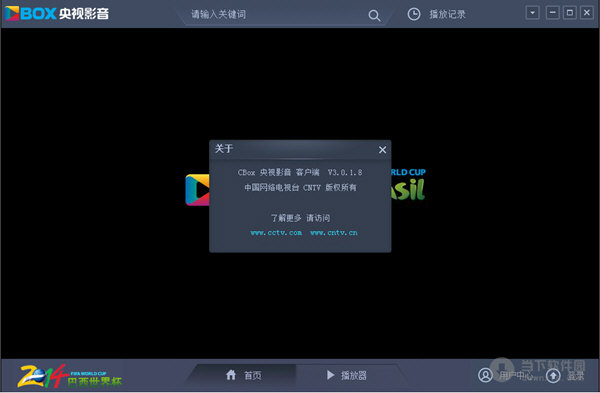Viewport: 600px width, 393px height.
Task: Click the 了解更多 请访问 text
Action: pos(300,218)
